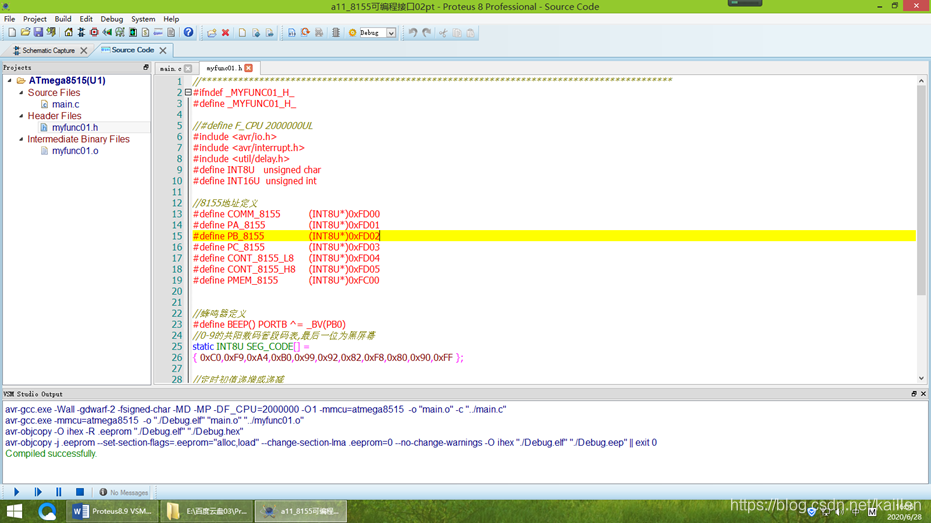The image size is (931, 524).
Task: Undock the VSM Studio Output panel
Action: [x=914, y=394]
